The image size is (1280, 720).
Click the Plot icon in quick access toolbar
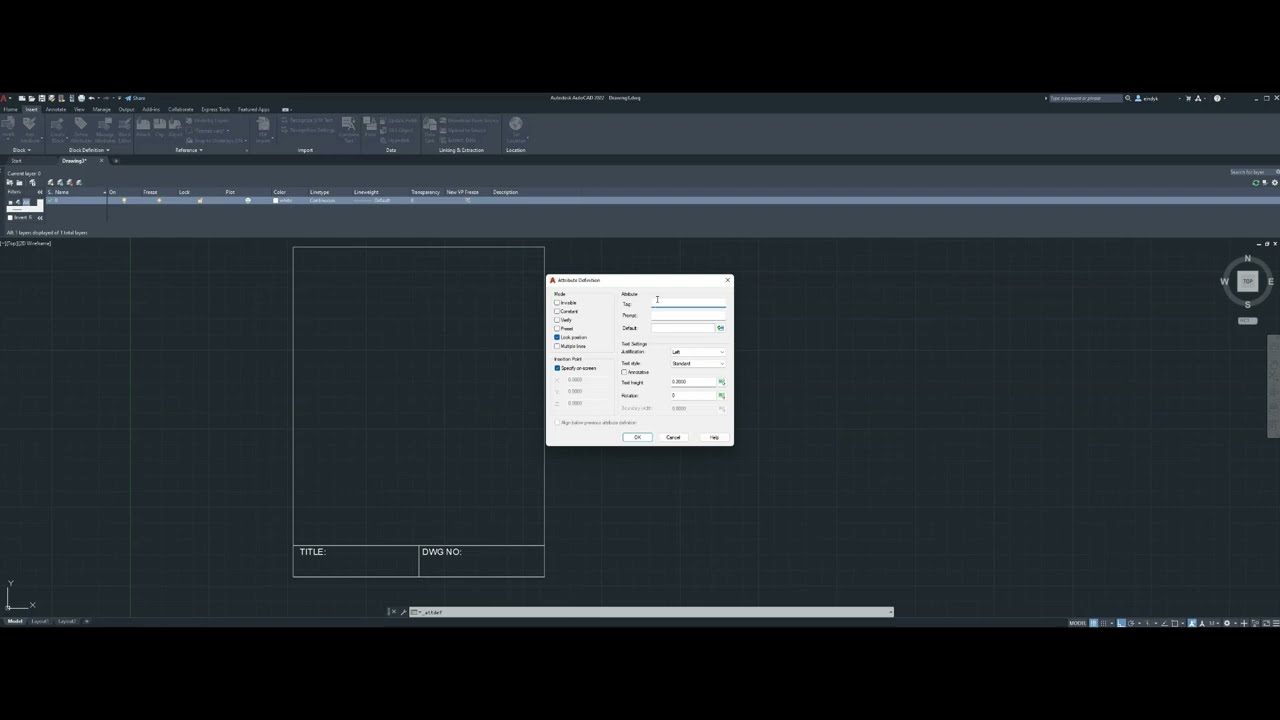(x=82, y=98)
